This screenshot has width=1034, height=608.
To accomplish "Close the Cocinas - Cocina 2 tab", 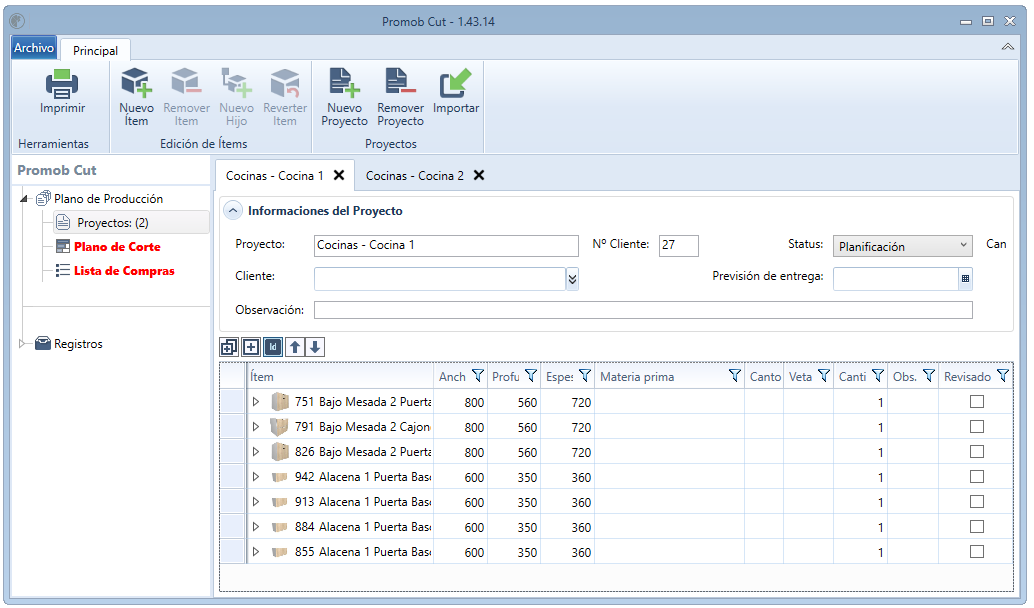I will (x=479, y=175).
